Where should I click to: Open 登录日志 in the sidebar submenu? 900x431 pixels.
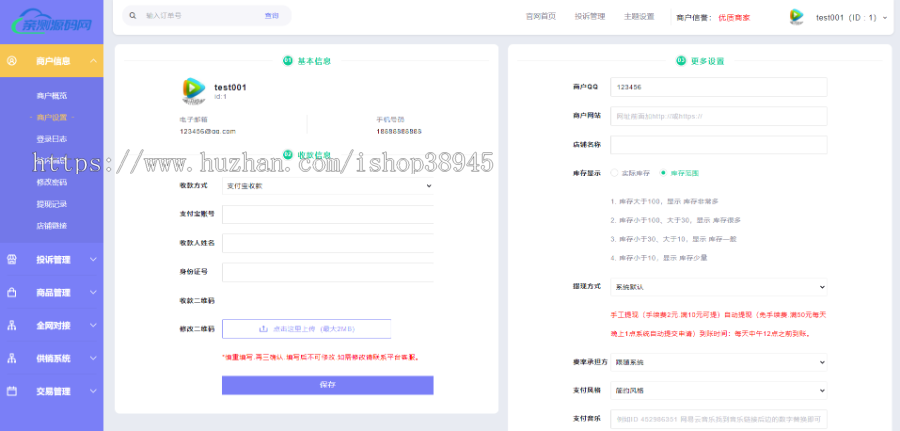[x=51, y=139]
